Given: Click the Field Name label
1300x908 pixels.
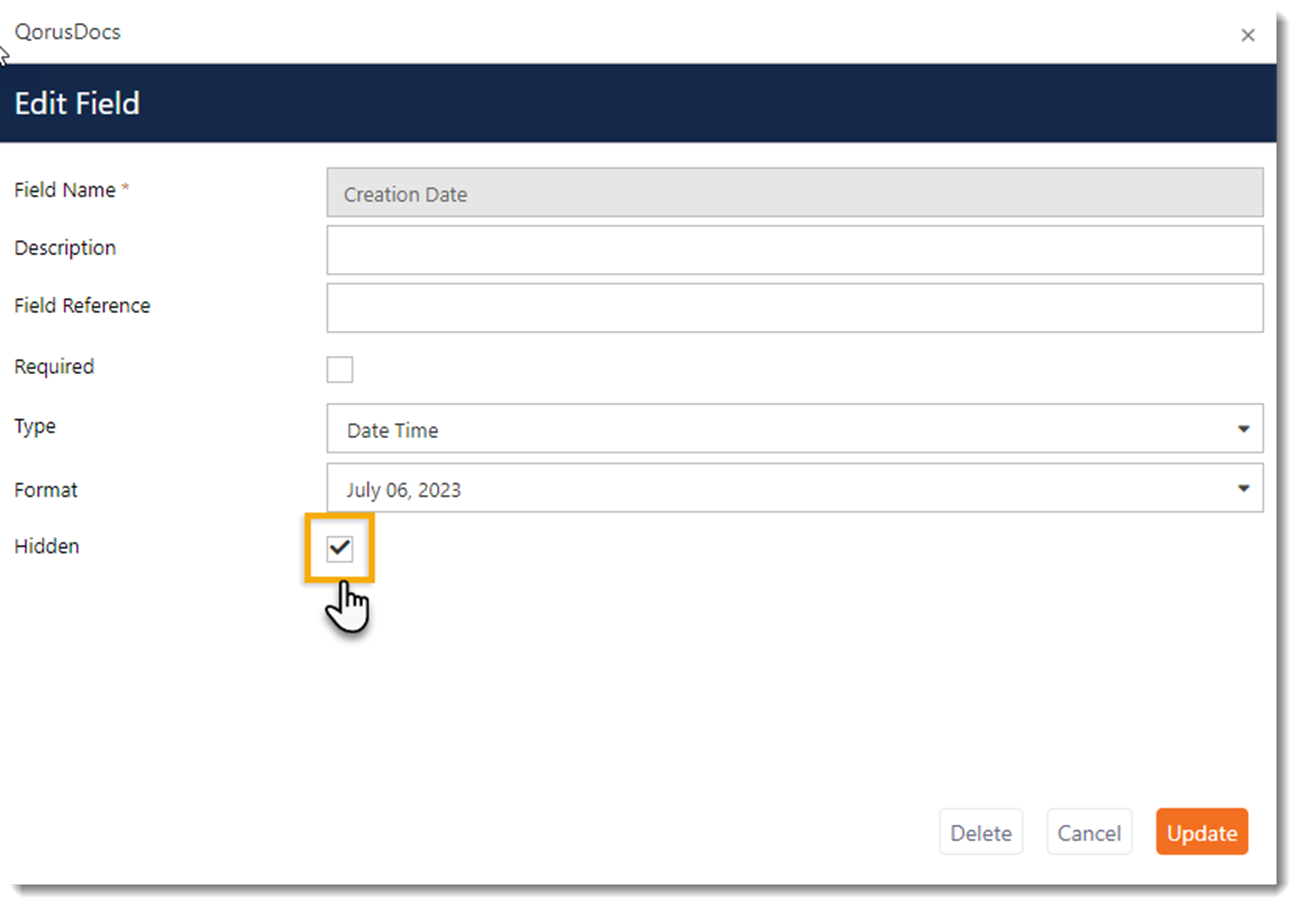Looking at the screenshot, I should (65, 190).
